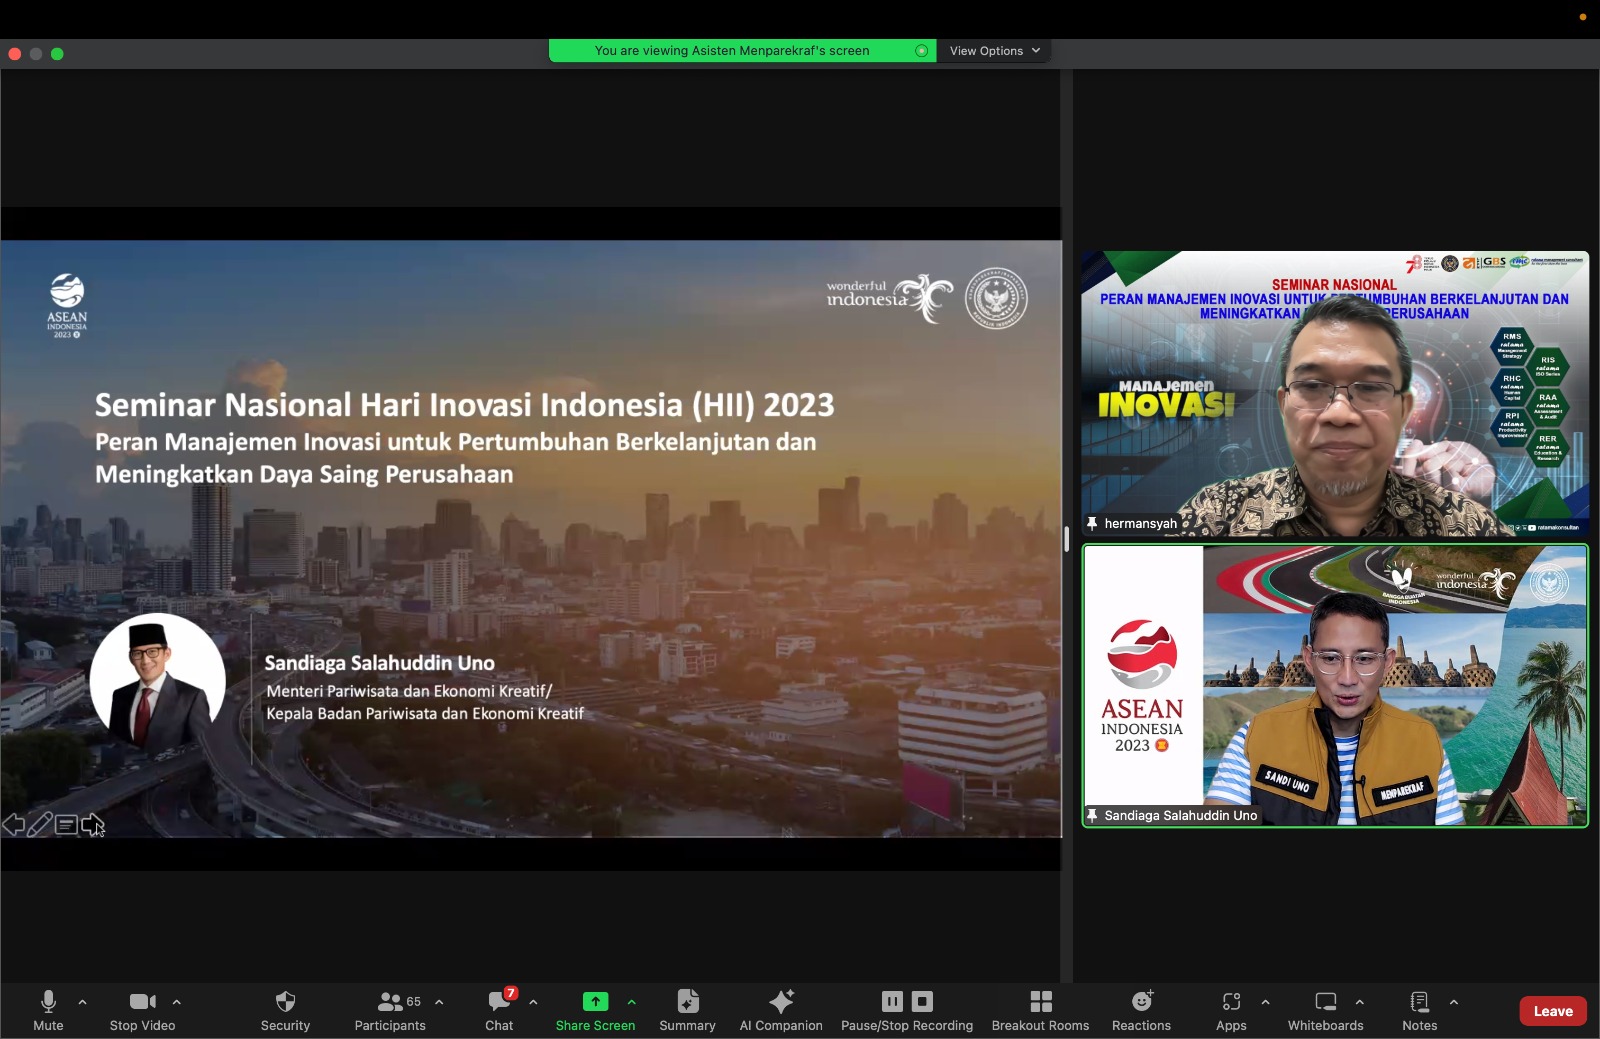Launch AI Companion

pyautogui.click(x=781, y=1010)
